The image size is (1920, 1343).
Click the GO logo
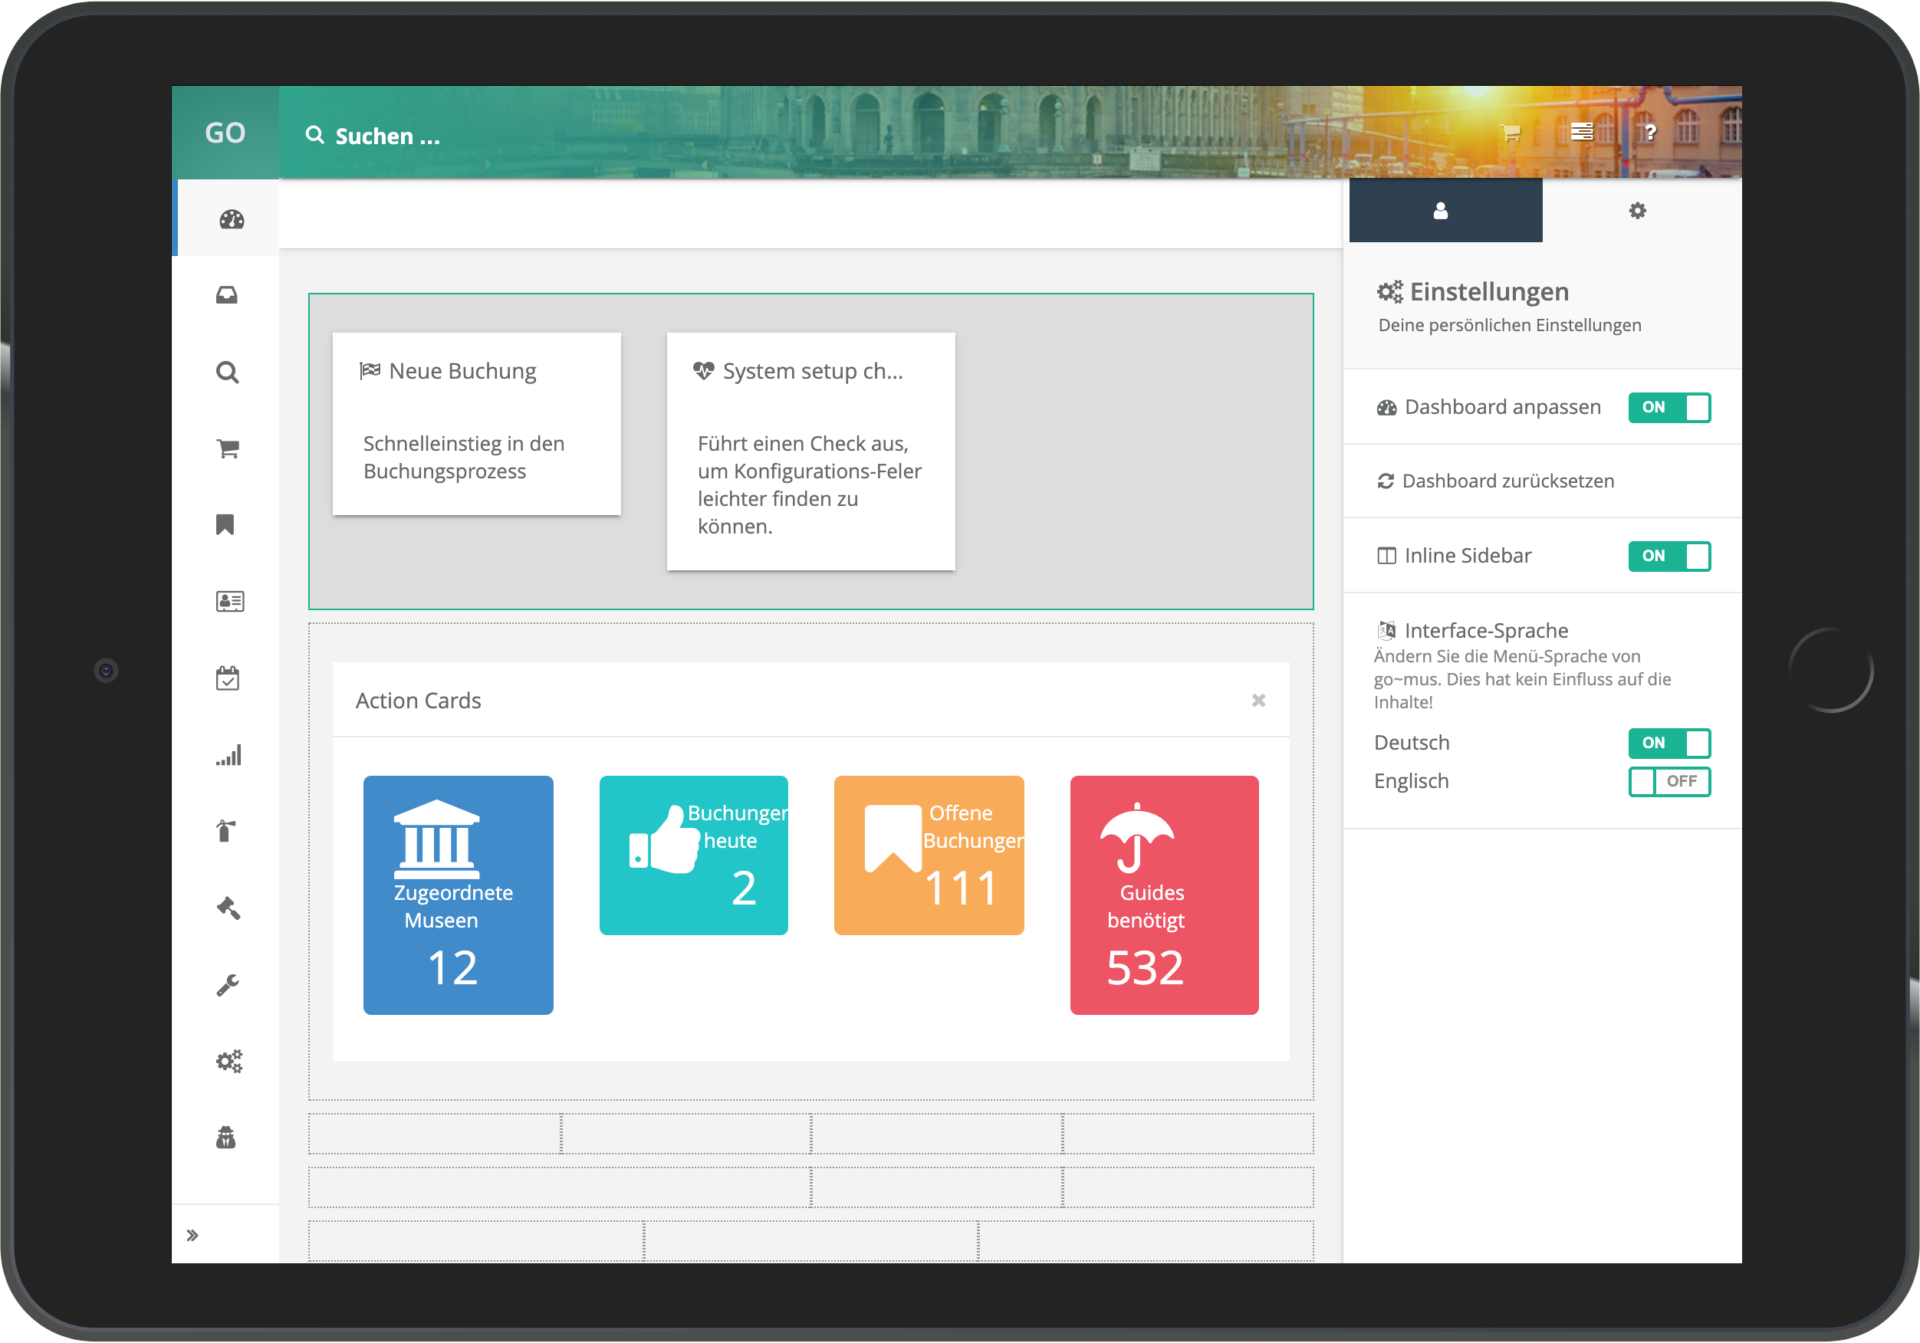[x=225, y=133]
